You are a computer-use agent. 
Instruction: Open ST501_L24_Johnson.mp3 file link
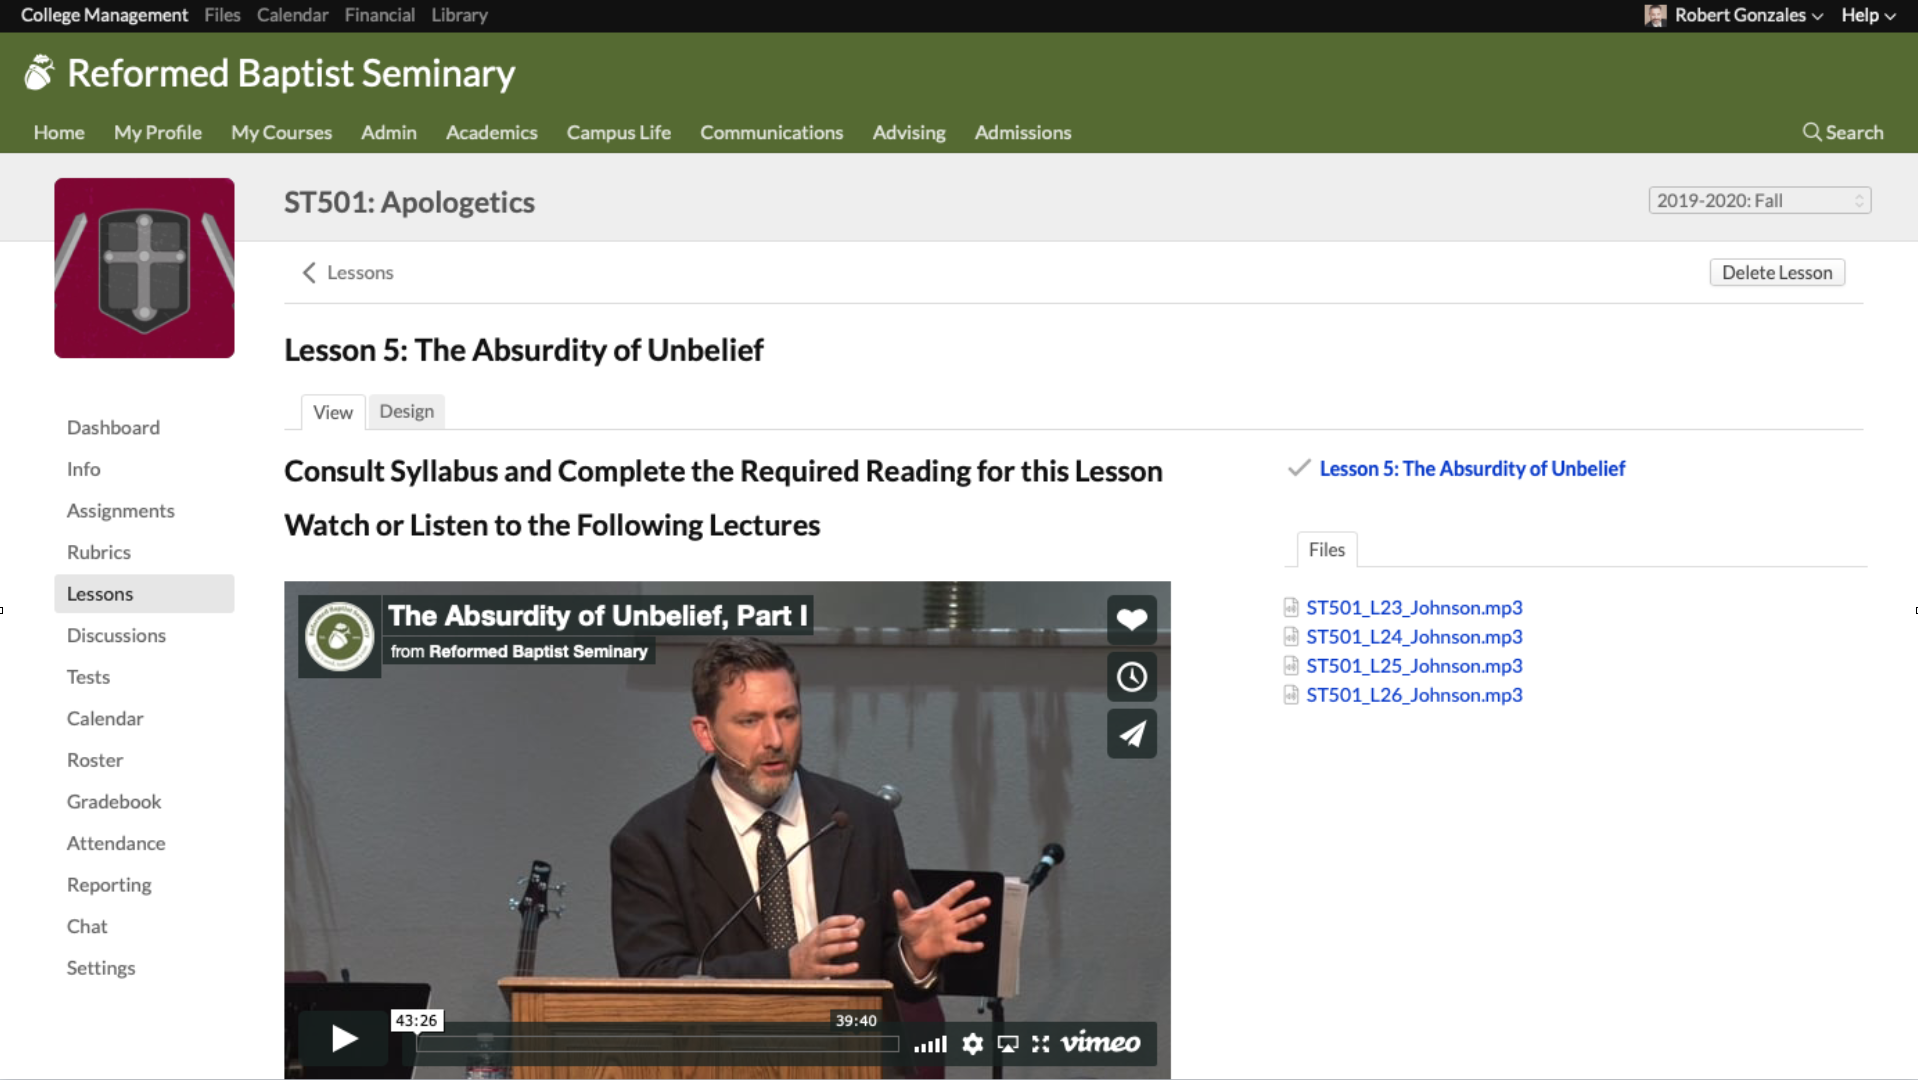coord(1414,637)
